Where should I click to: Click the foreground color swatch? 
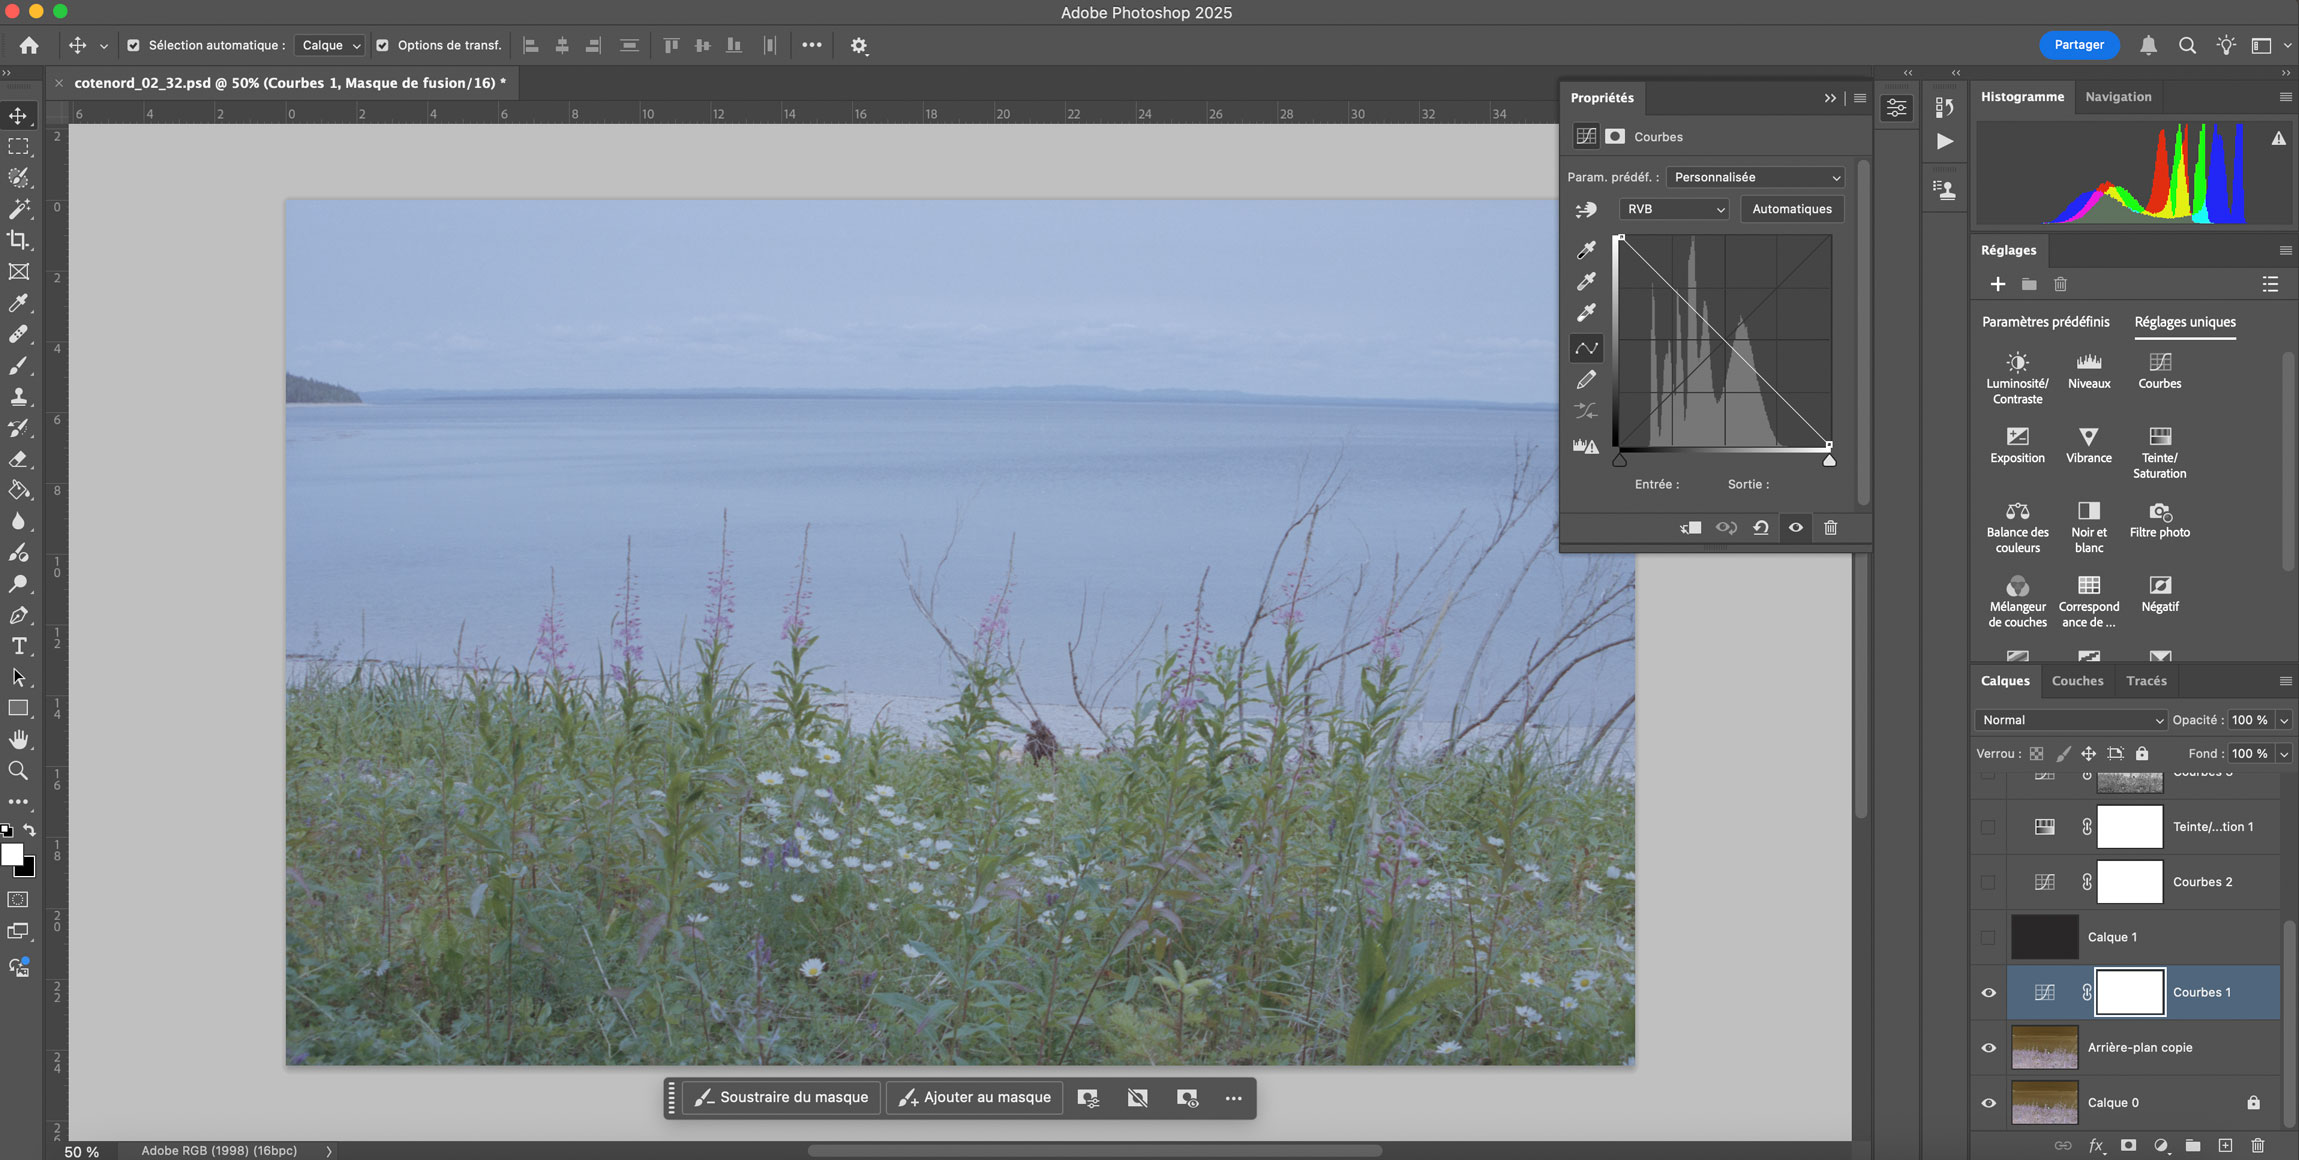coord(12,855)
